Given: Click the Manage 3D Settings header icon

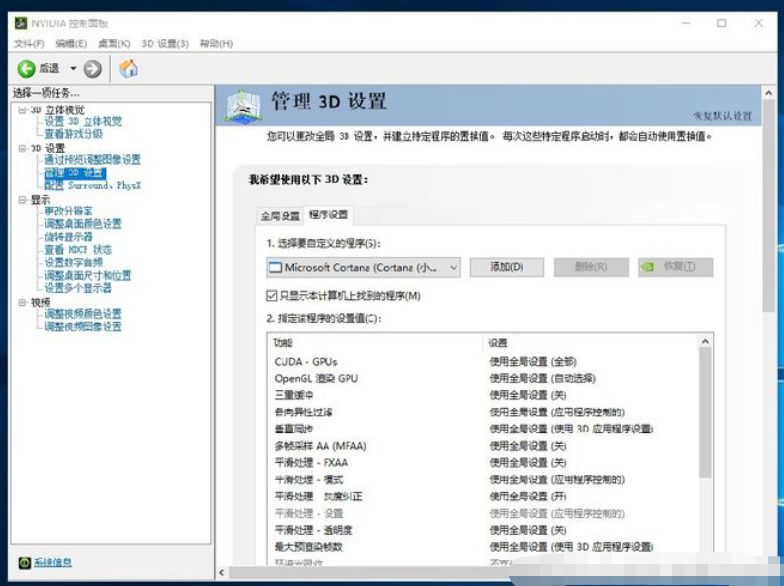Looking at the screenshot, I should coord(243,104).
